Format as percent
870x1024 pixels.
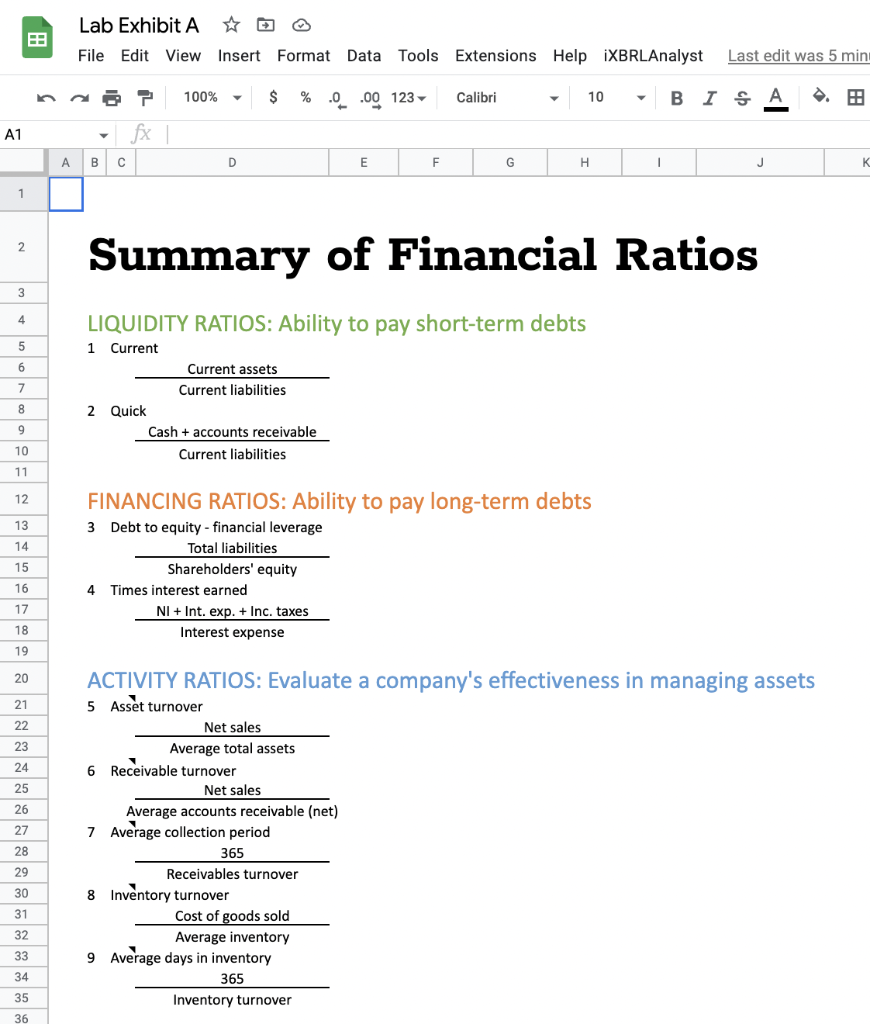pos(305,97)
